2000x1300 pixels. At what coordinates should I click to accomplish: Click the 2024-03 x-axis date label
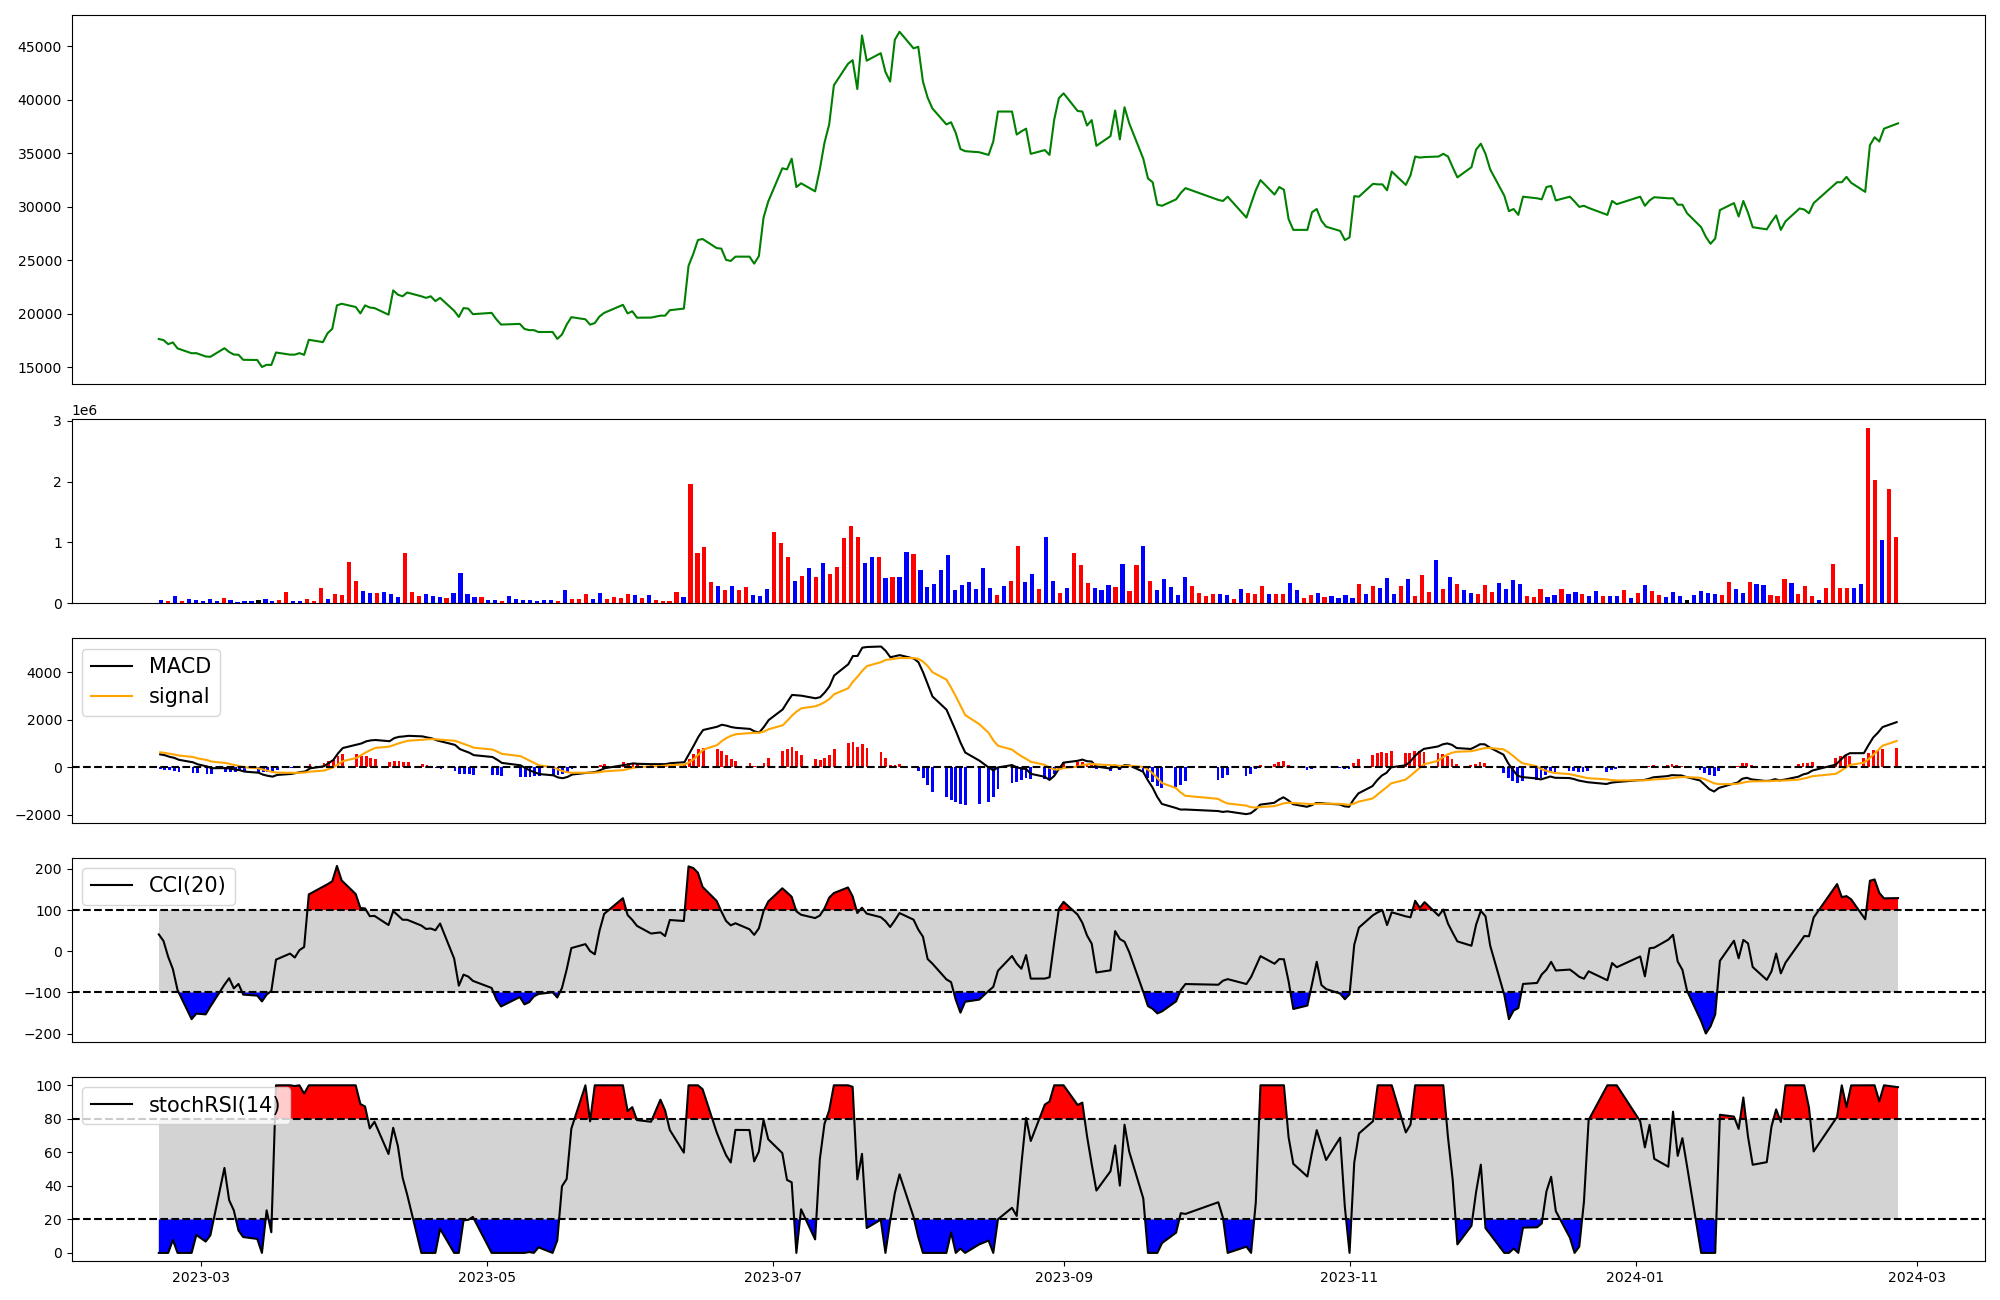click(x=1916, y=1277)
